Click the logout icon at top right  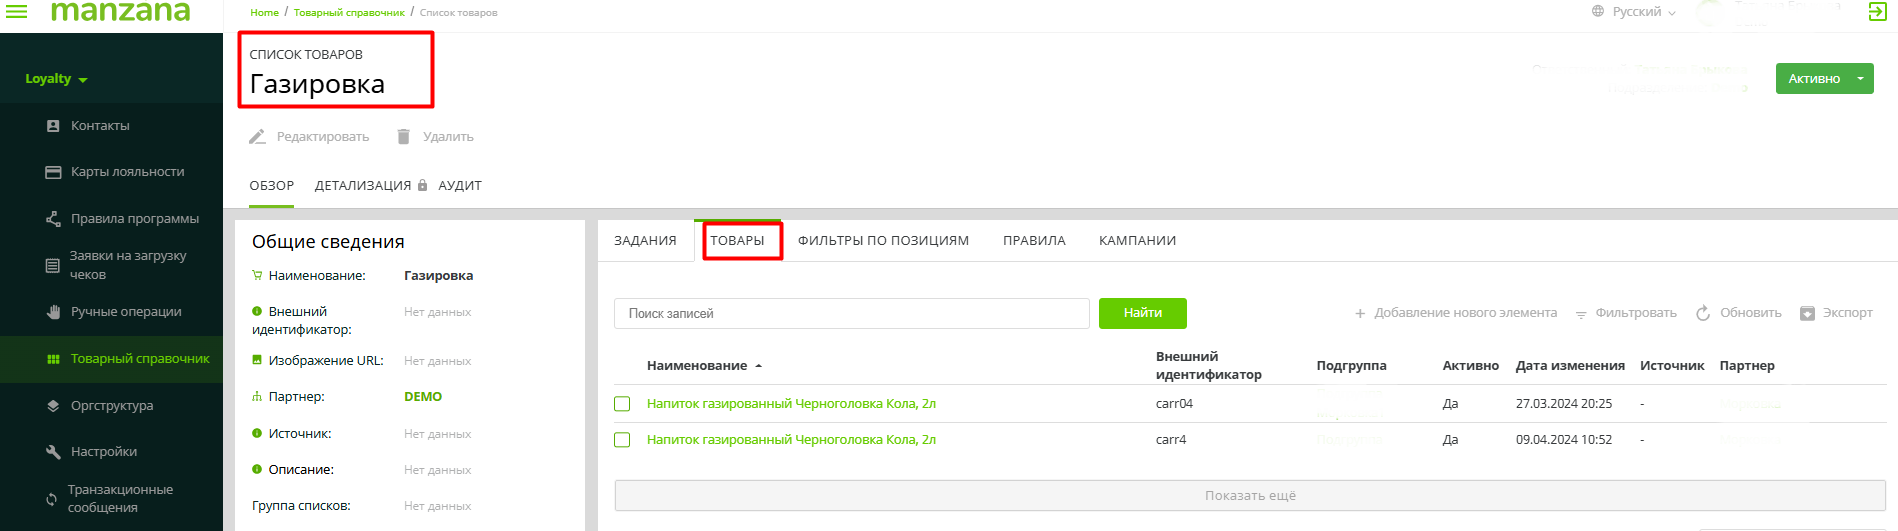pyautogui.click(x=1877, y=12)
